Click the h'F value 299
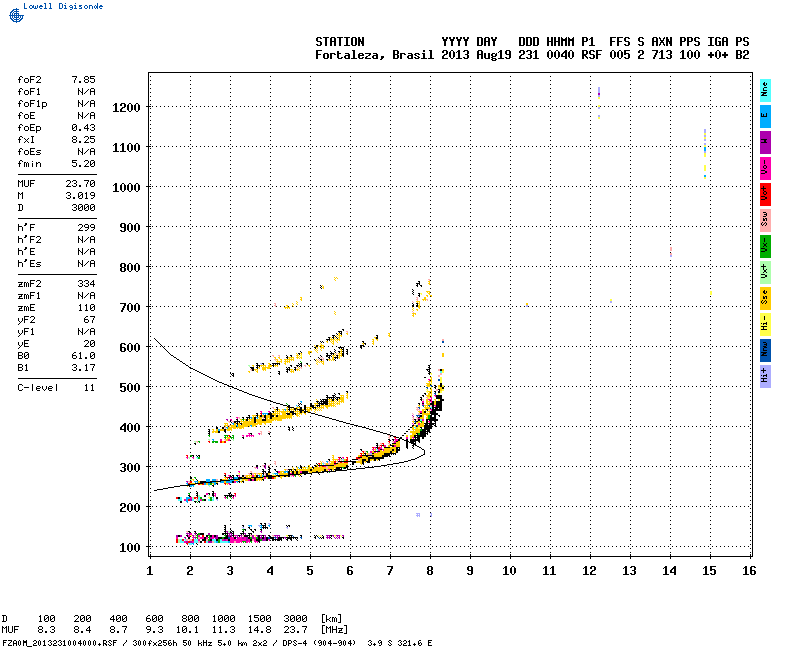This screenshot has height=650, width=800. [x=86, y=228]
